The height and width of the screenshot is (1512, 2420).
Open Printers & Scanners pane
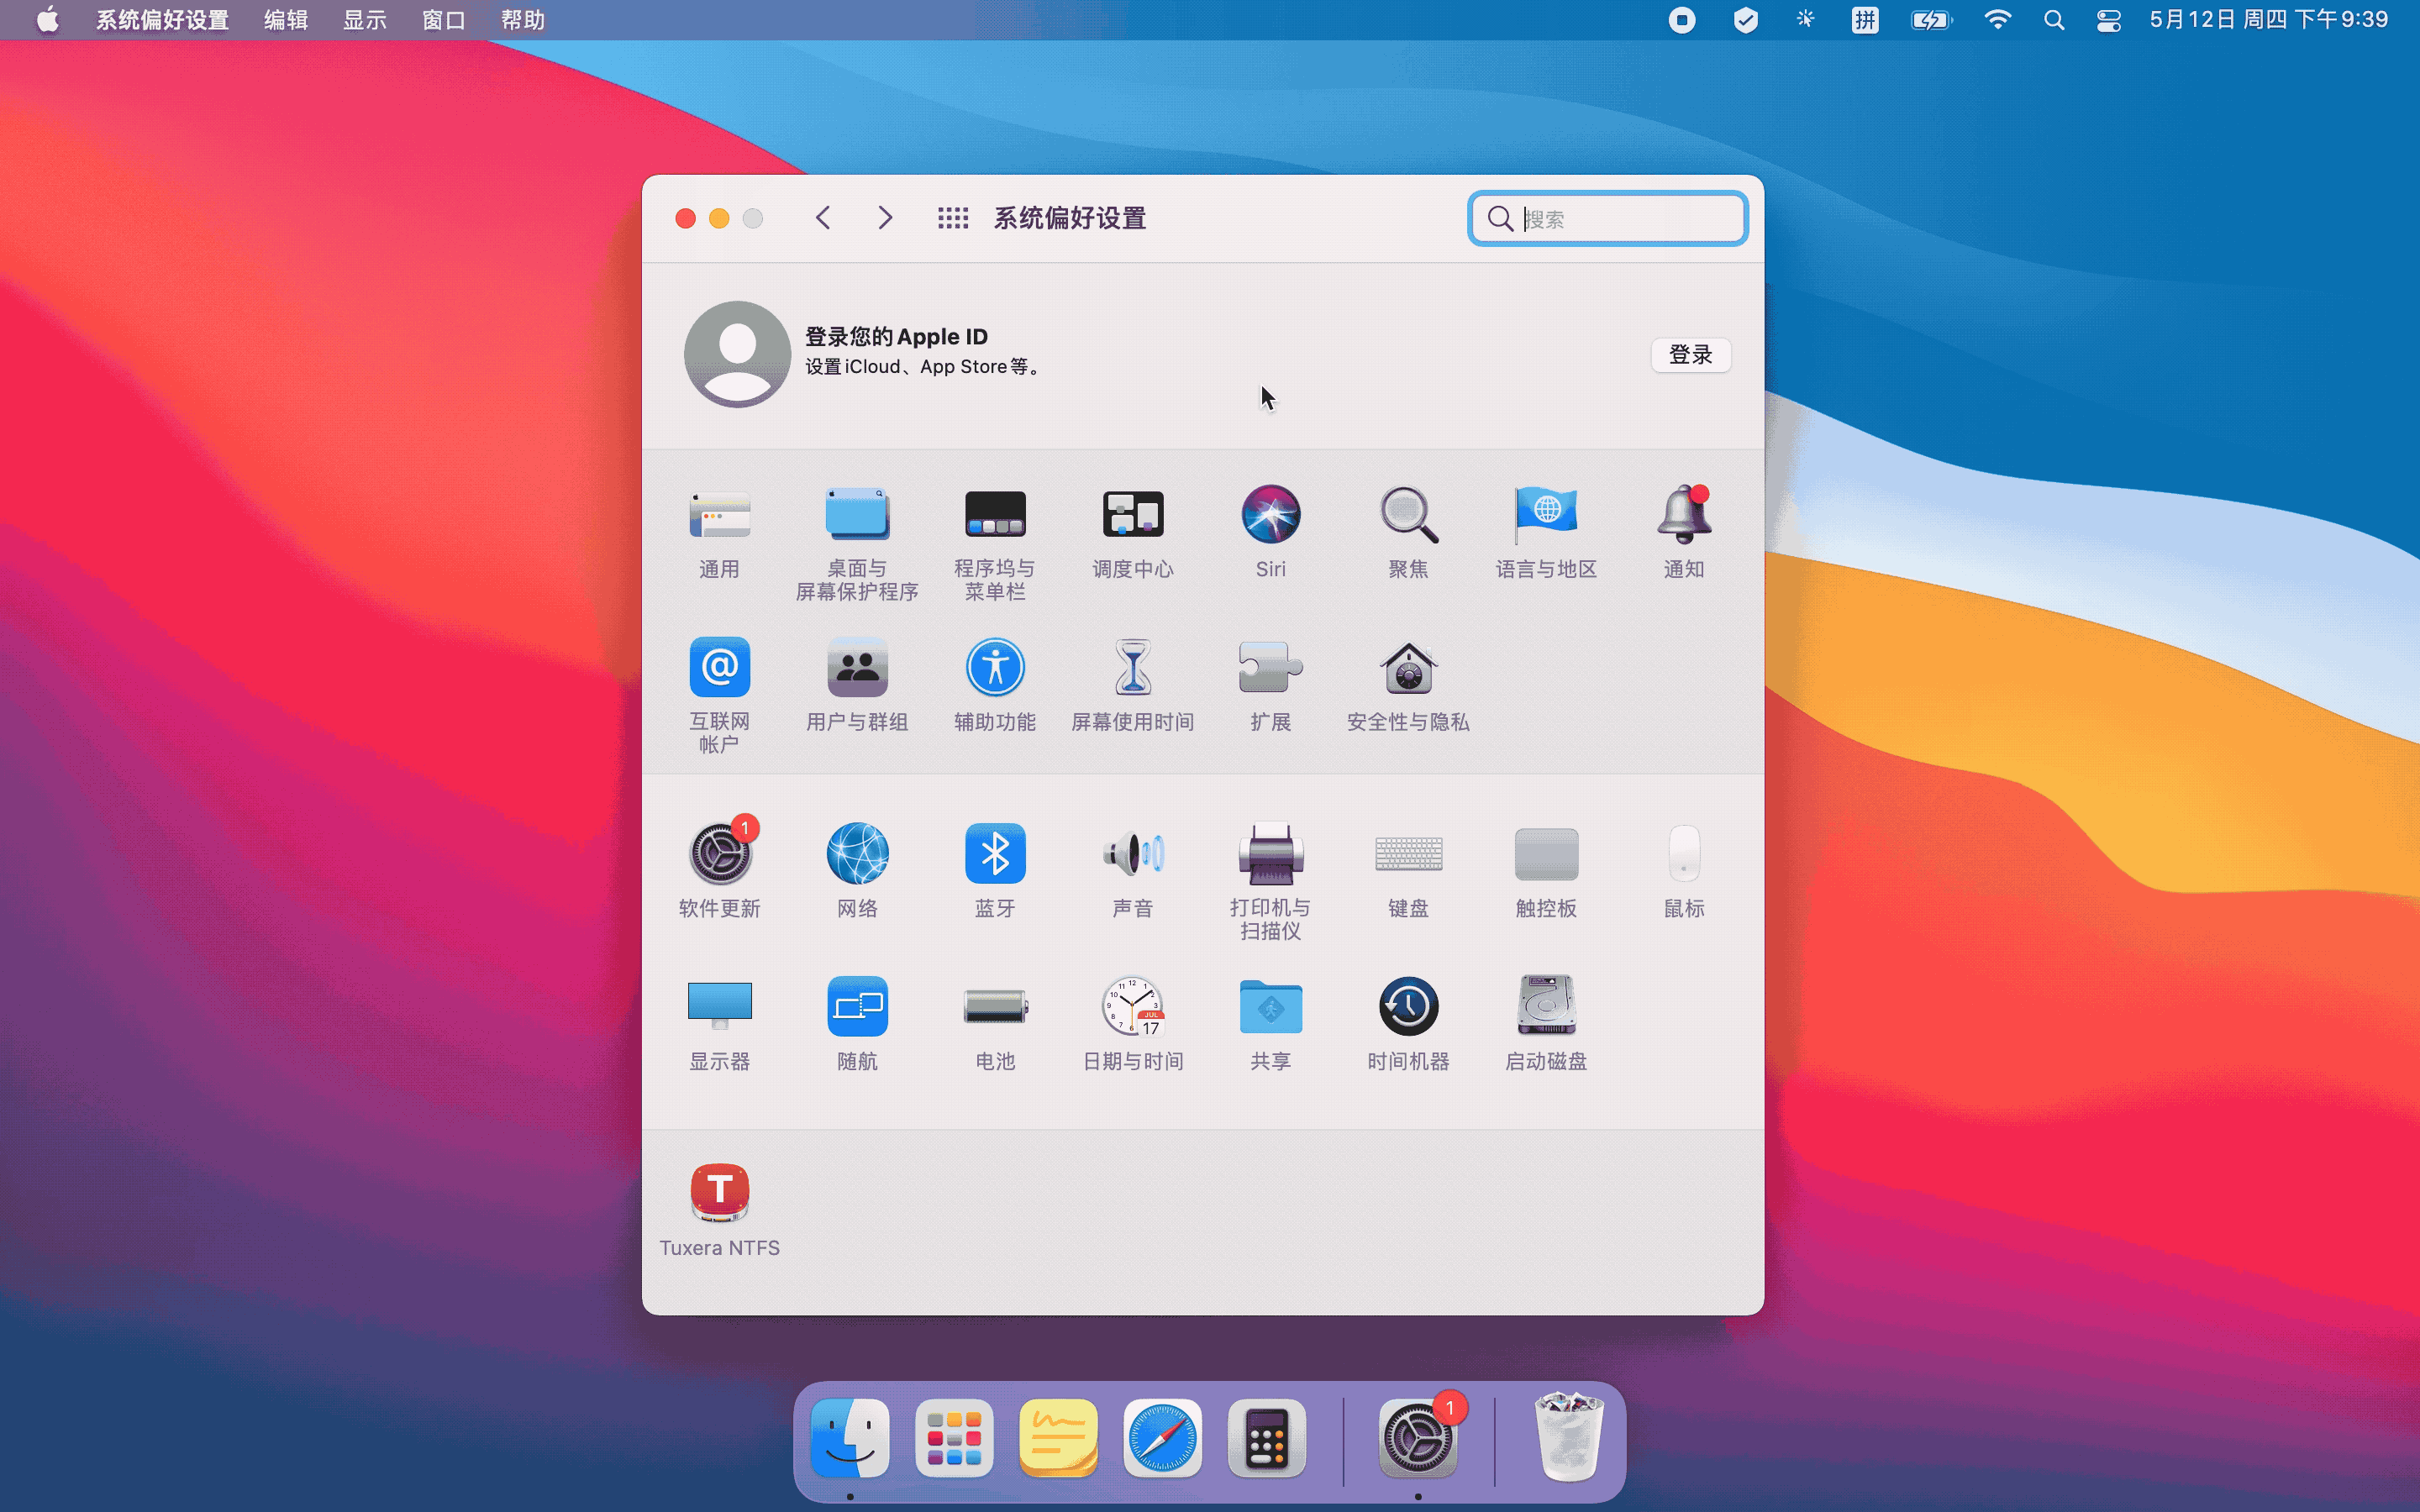1270,854
